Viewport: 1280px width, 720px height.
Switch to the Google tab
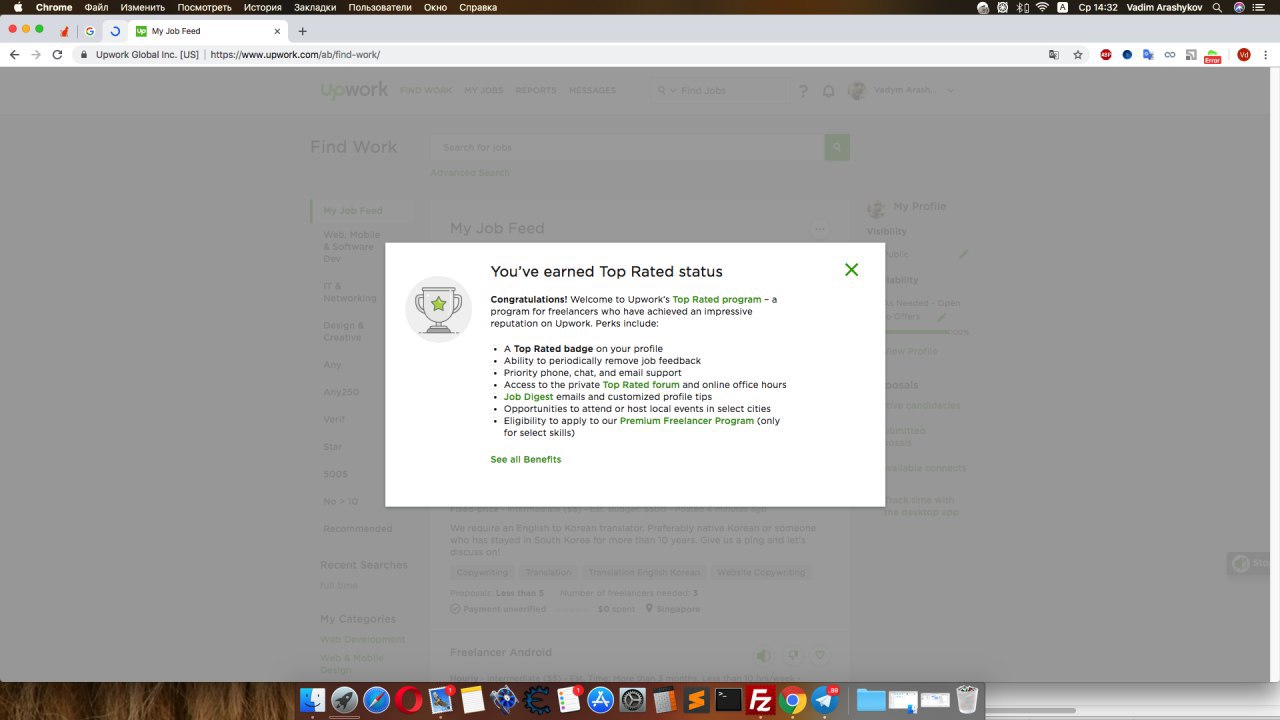pos(90,31)
